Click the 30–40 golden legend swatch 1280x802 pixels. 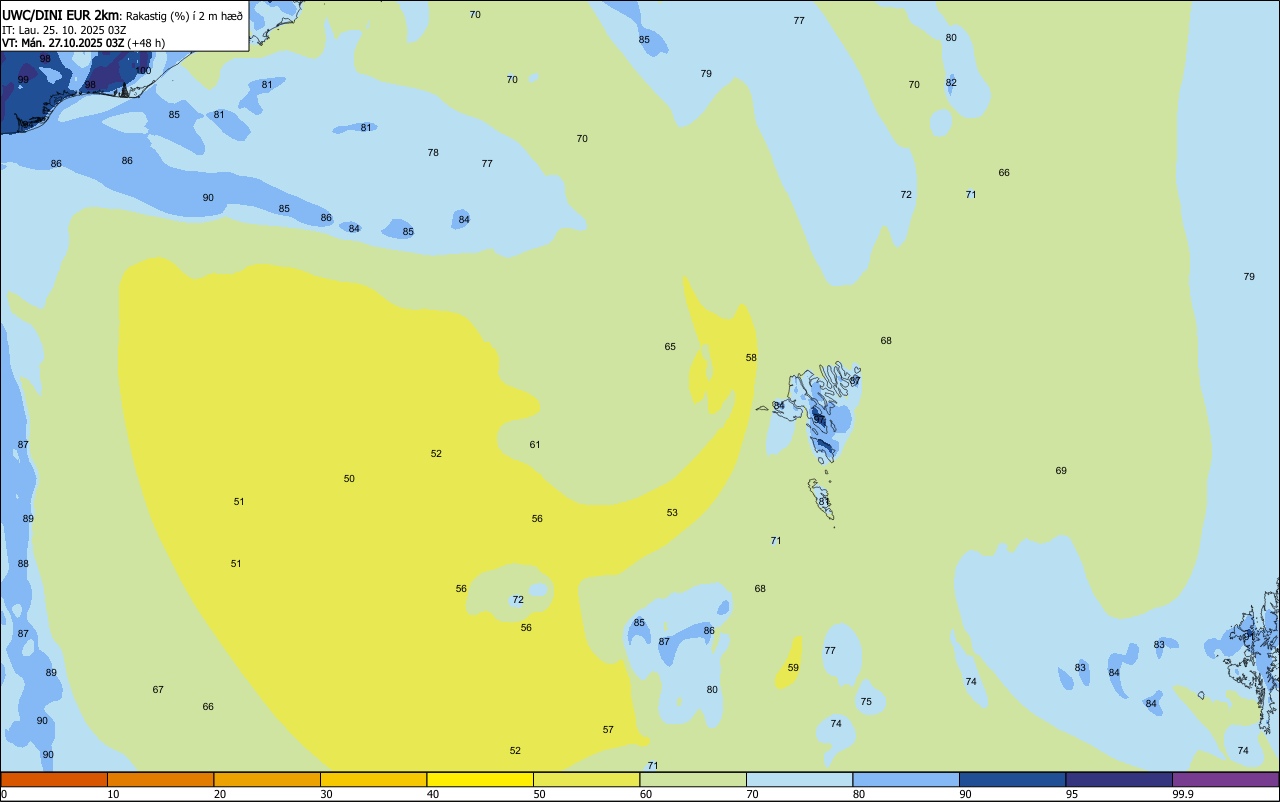click(373, 779)
